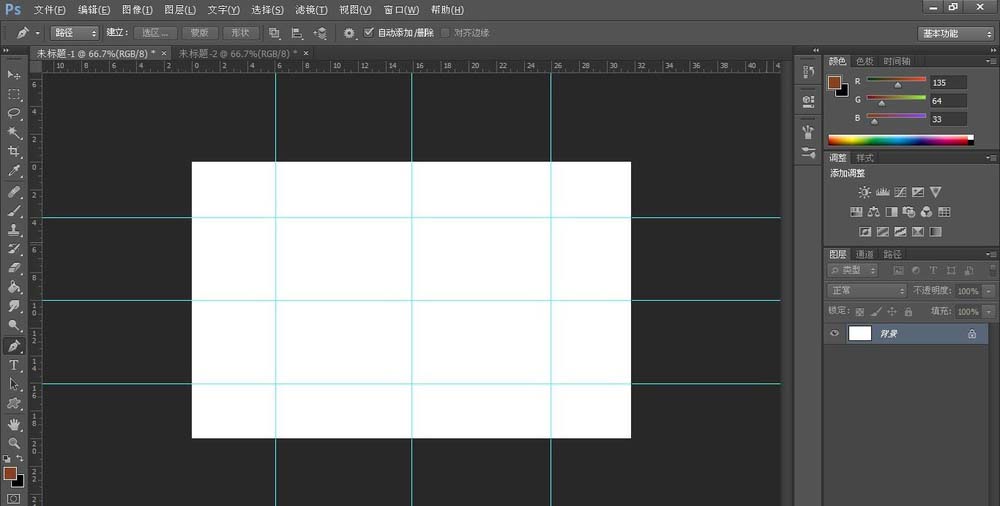Select the Zoom magnifier tool

pyautogui.click(x=14, y=442)
